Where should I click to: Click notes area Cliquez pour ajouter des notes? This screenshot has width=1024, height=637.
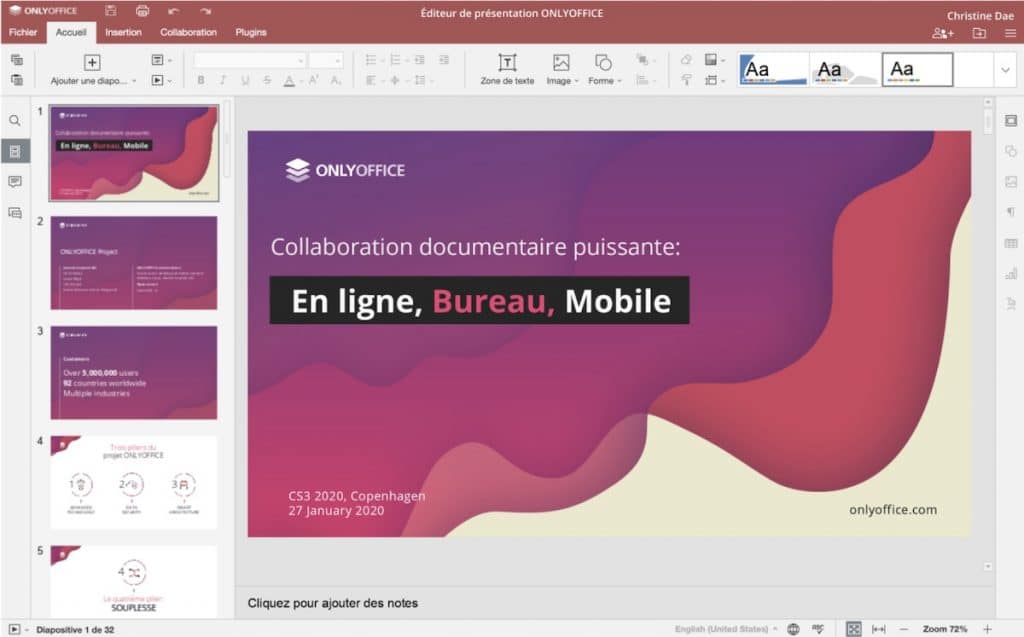point(332,603)
